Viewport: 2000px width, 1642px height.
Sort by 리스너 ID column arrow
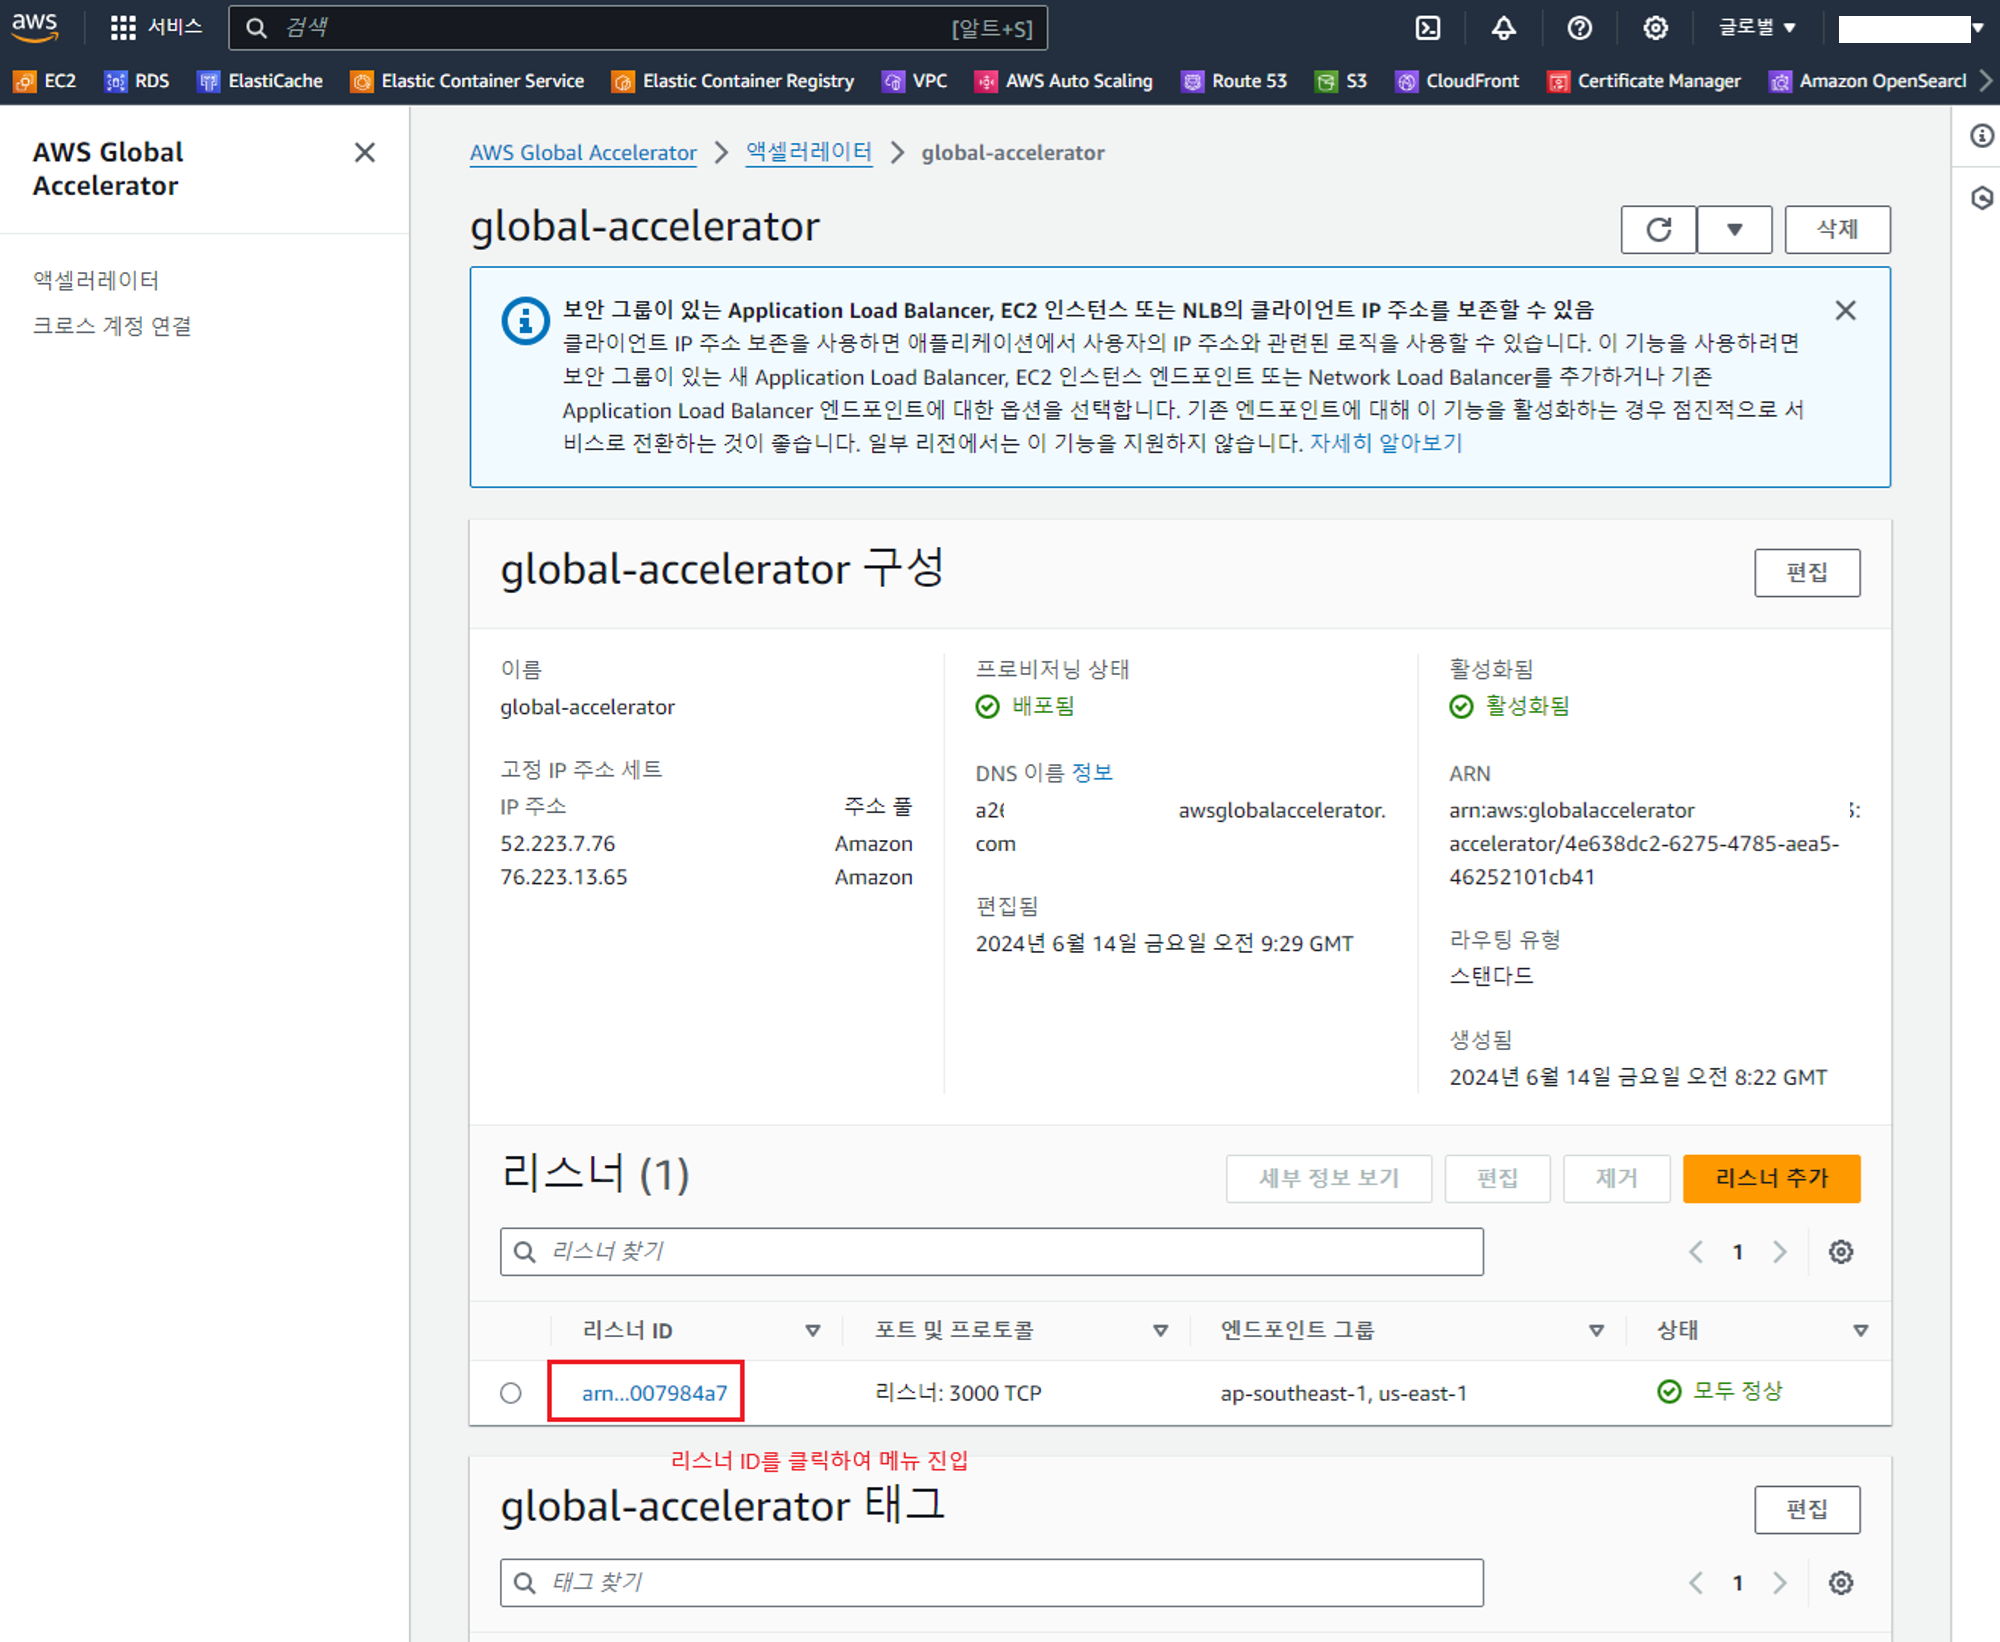coord(812,1330)
